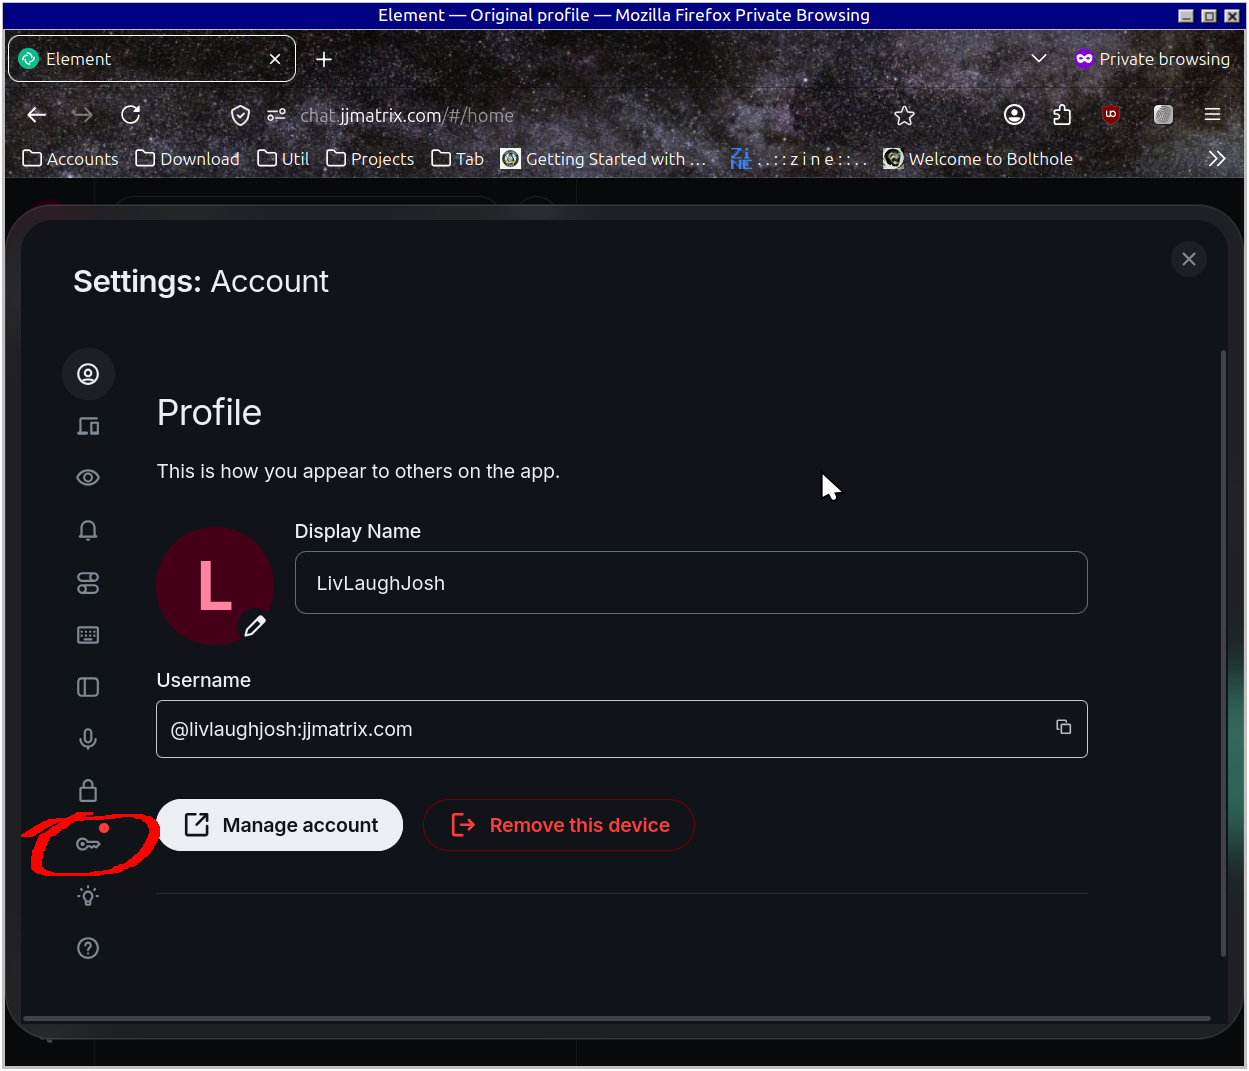1249x1071 pixels.
Task: Open the Appearance eye settings icon
Action: tap(88, 478)
